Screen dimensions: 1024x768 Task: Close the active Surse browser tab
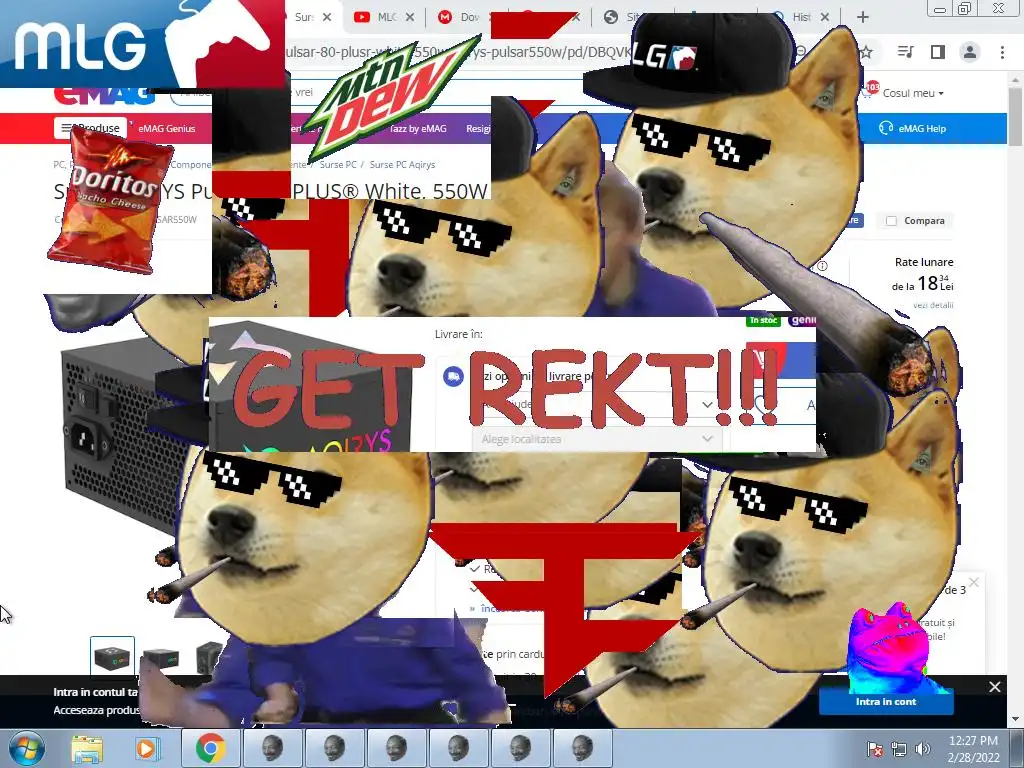point(327,17)
